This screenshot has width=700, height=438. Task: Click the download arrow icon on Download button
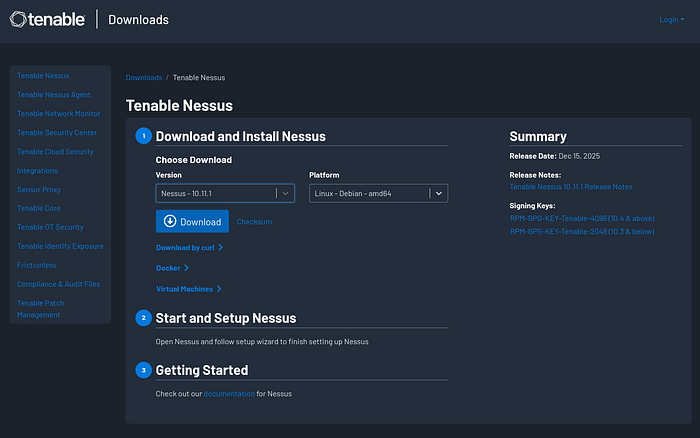[x=170, y=221]
